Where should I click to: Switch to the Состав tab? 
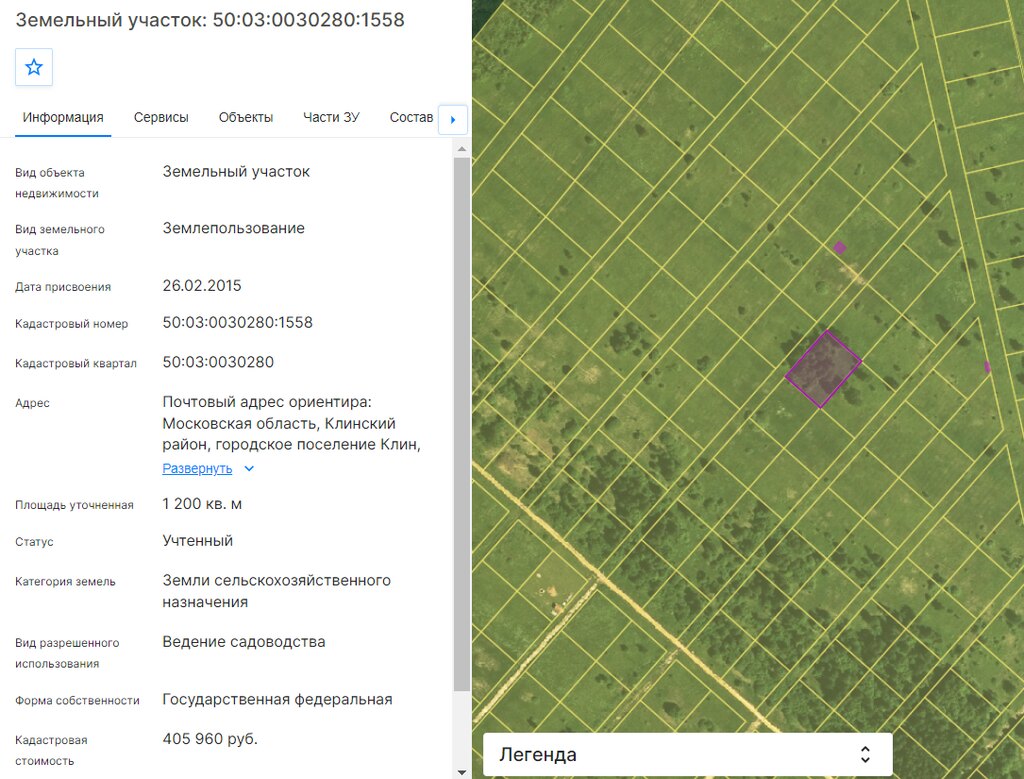[411, 118]
